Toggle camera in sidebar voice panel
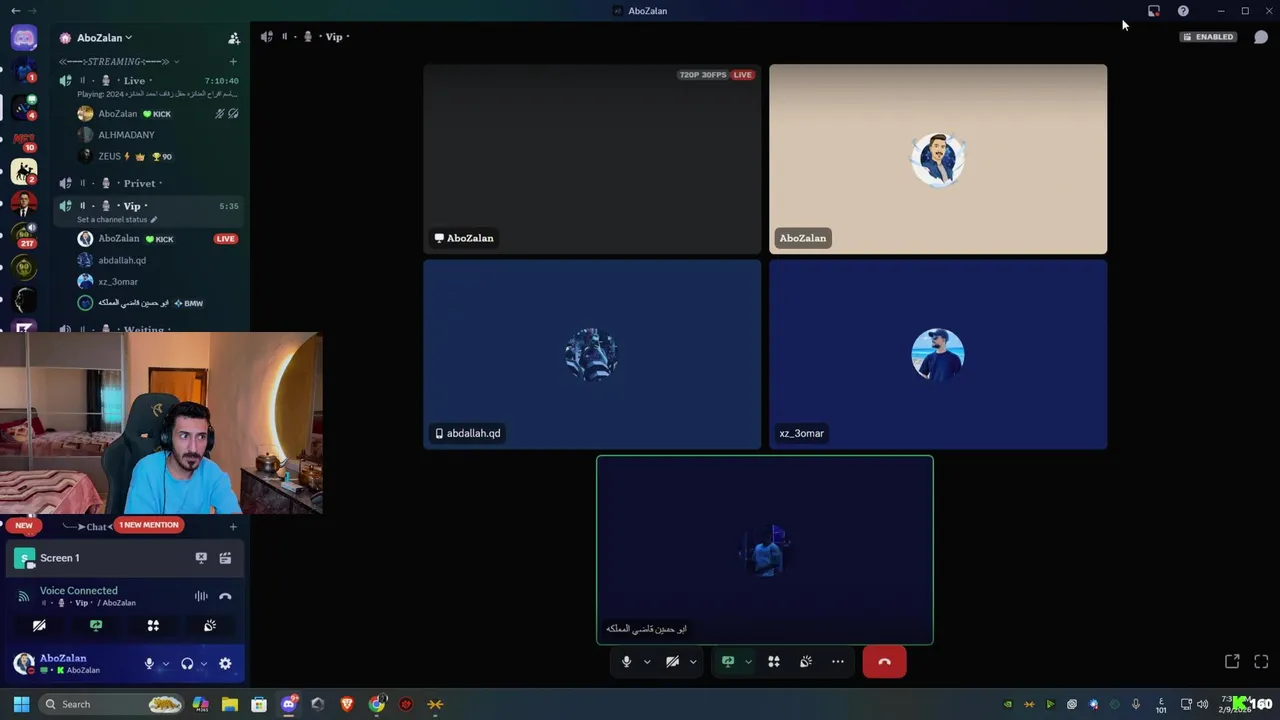The width and height of the screenshot is (1280, 720). (39, 625)
